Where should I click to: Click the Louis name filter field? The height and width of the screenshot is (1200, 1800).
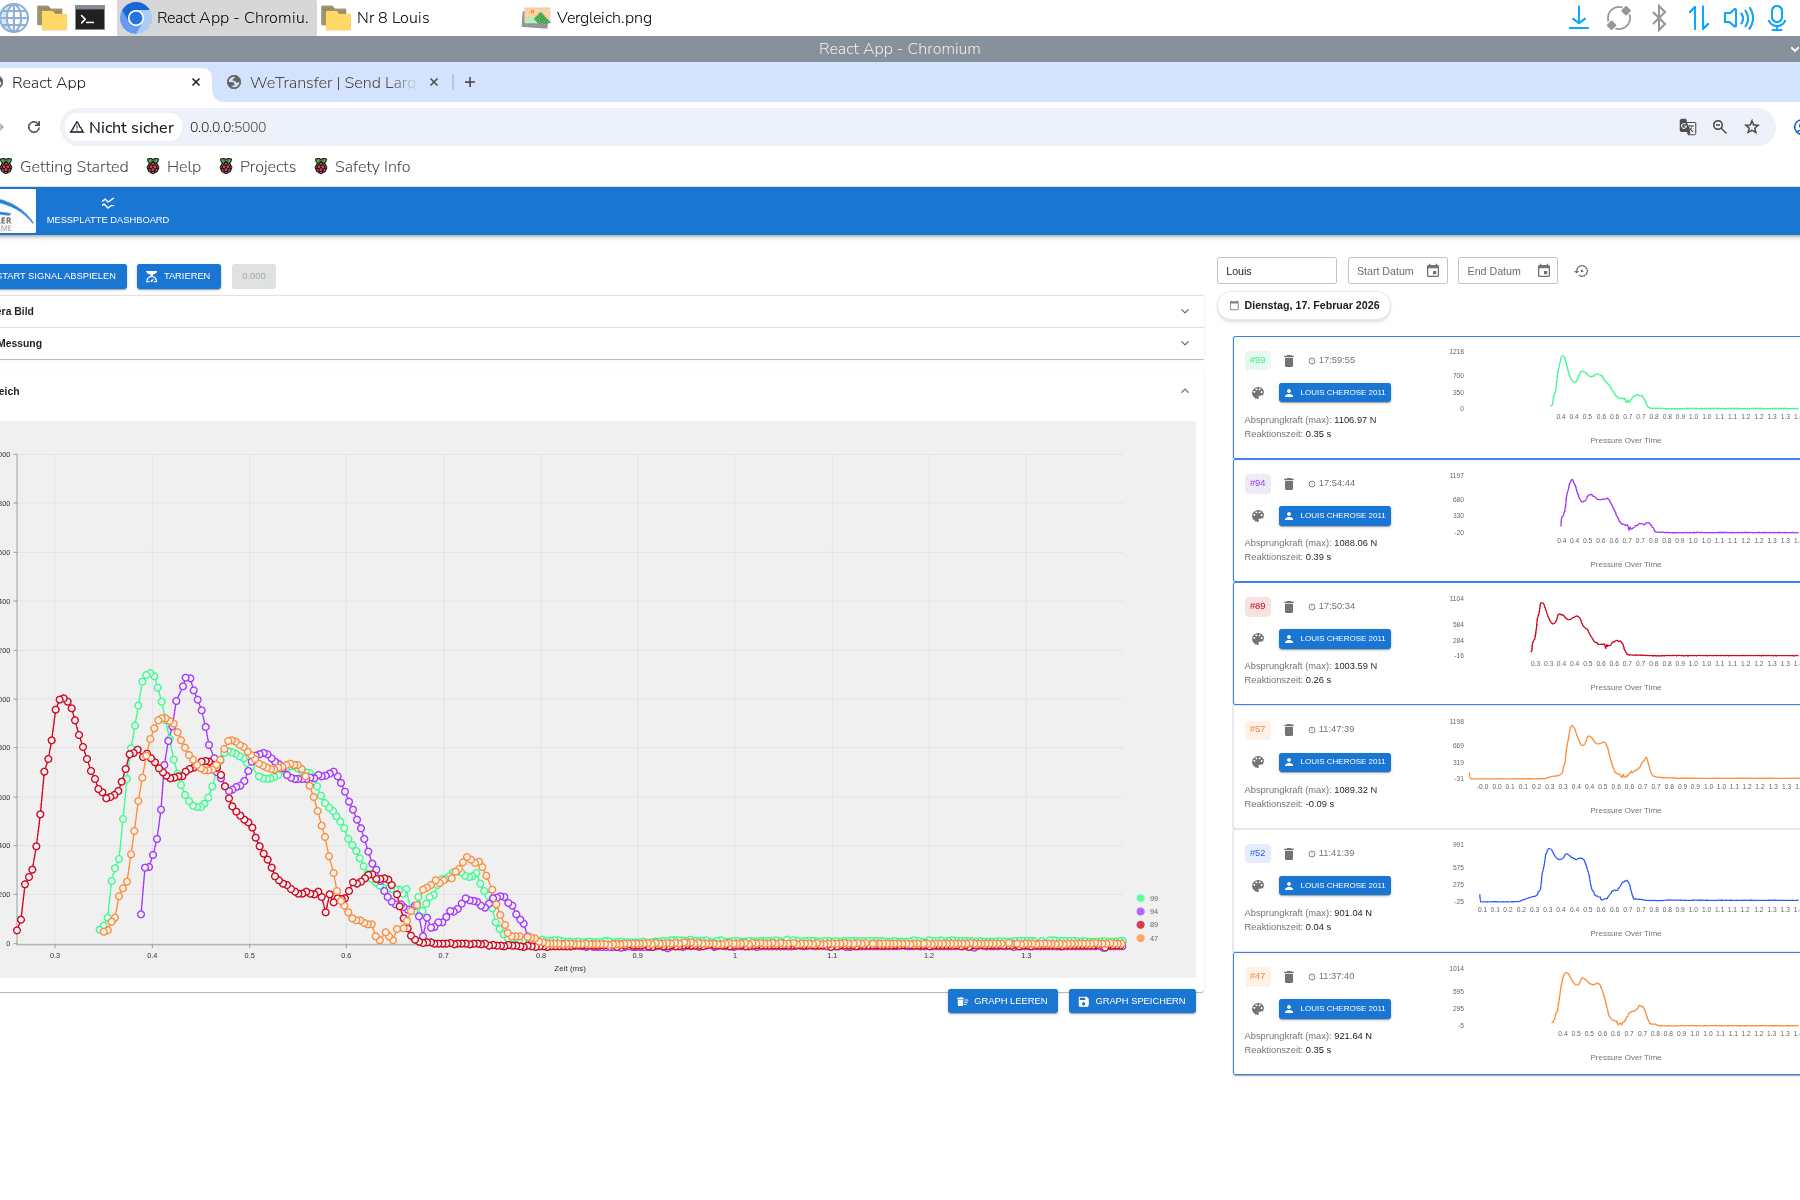[1276, 271]
